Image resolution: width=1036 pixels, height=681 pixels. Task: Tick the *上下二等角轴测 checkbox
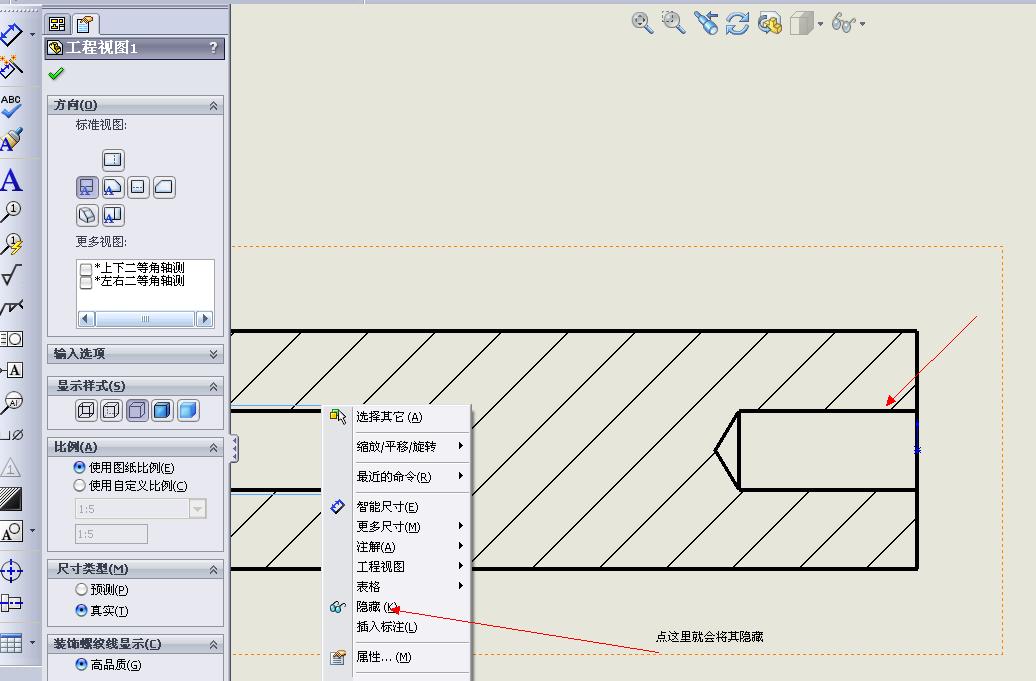[x=86, y=268]
